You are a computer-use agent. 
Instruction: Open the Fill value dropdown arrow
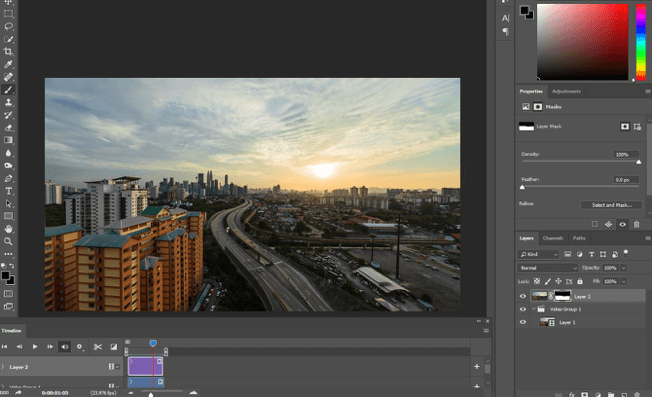pyautogui.click(x=624, y=281)
